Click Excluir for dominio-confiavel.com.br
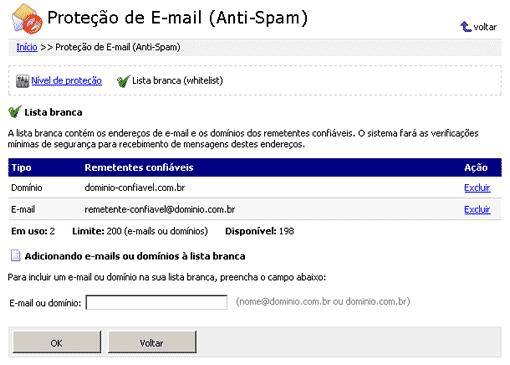 point(477,188)
